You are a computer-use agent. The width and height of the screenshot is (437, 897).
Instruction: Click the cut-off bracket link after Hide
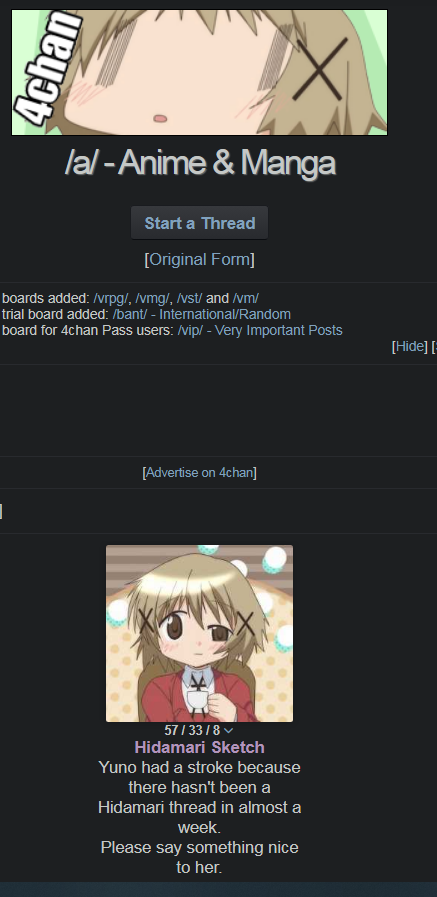tap(434, 346)
